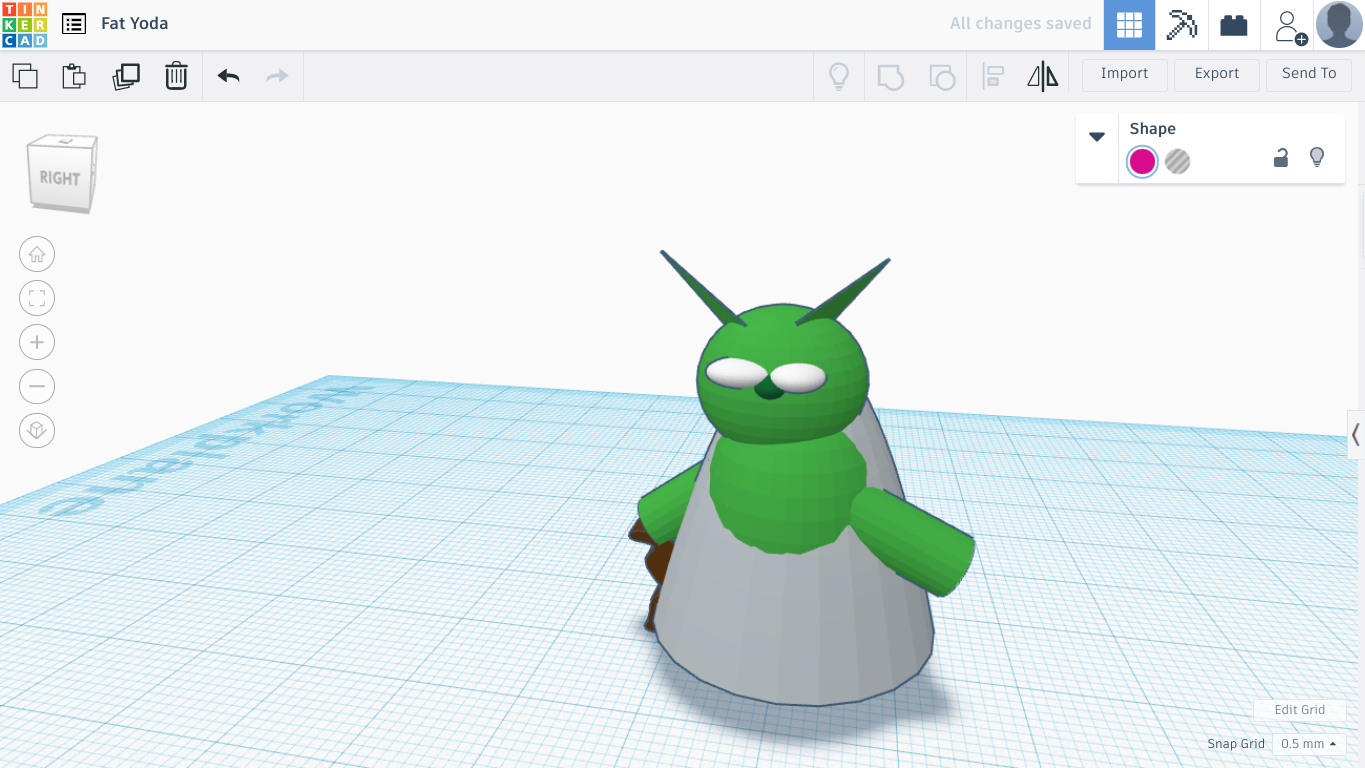Click the Export button
This screenshot has height=768, width=1365.
1217,74
